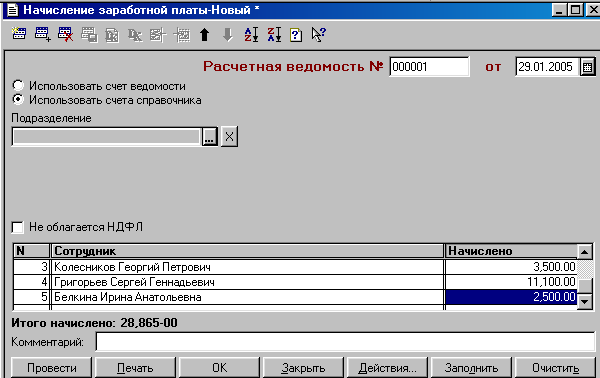Click the greyed debit/credit document icon
Image resolution: width=600 pixels, height=378 pixels.
click(112, 35)
